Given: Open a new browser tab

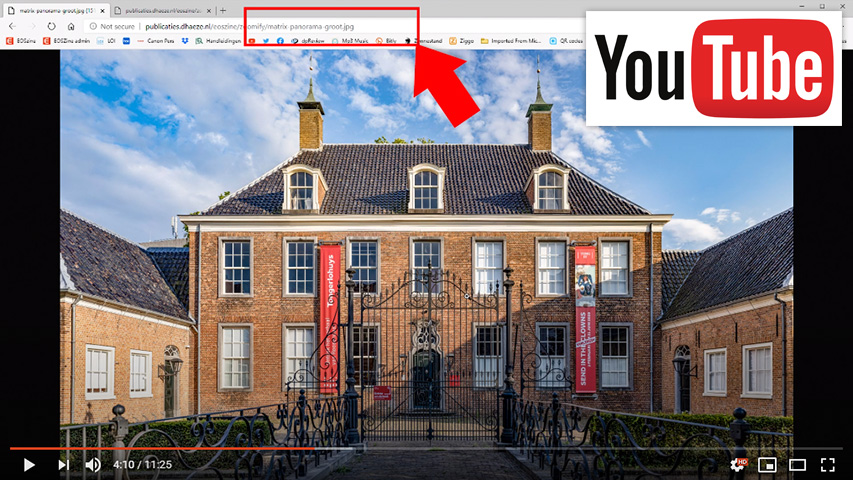Looking at the screenshot, I should pyautogui.click(x=223, y=10).
